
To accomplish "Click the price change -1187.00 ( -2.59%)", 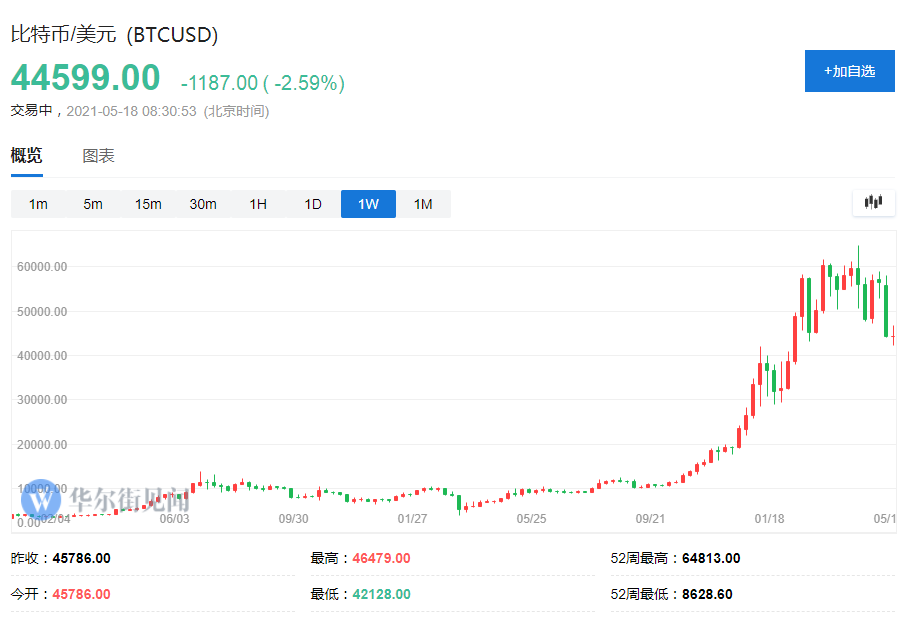I will click(x=263, y=83).
